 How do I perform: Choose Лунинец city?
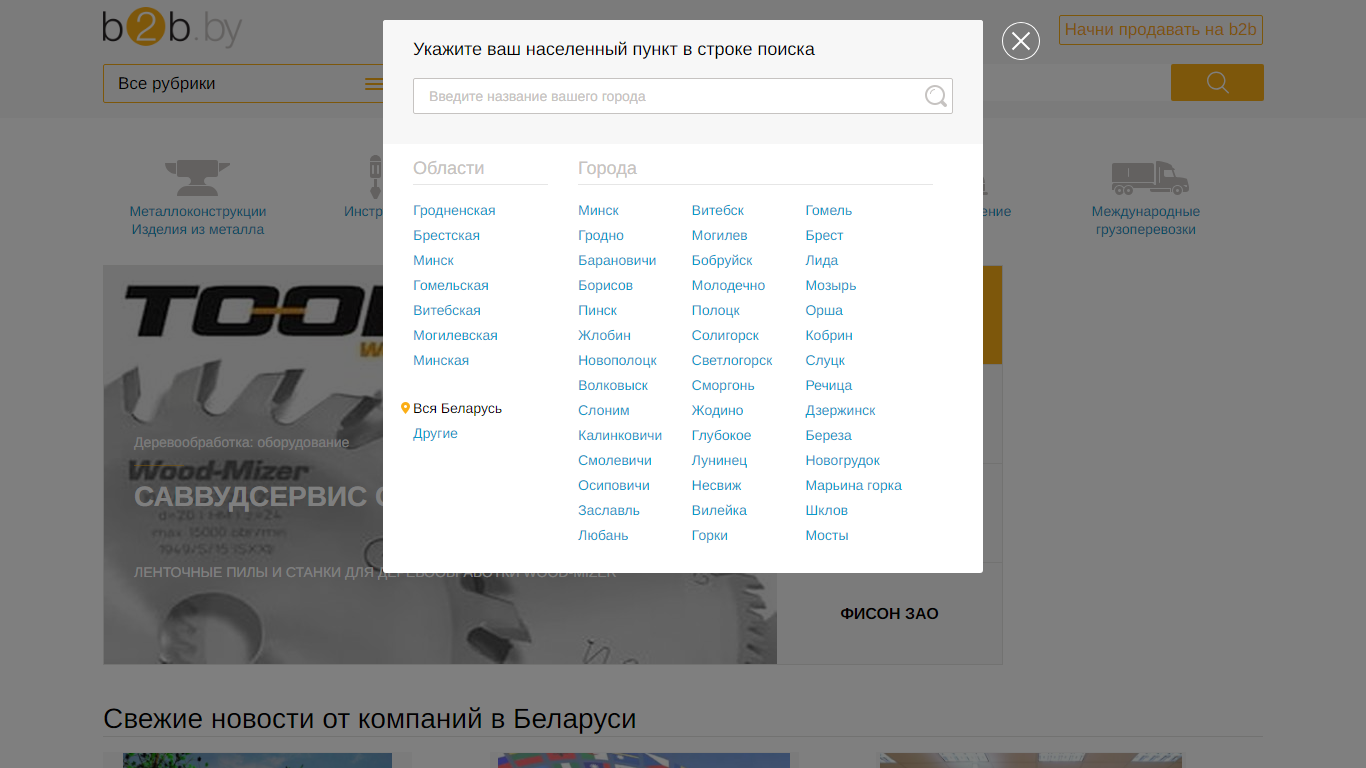[719, 460]
